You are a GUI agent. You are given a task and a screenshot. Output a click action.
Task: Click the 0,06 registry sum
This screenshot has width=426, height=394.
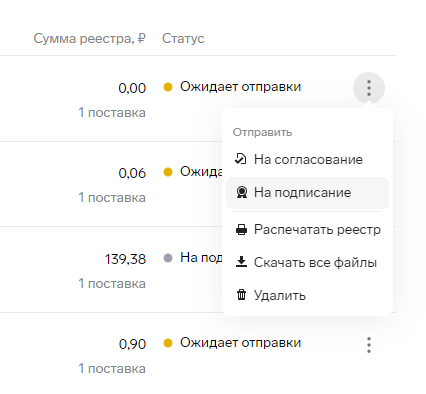tap(132, 173)
